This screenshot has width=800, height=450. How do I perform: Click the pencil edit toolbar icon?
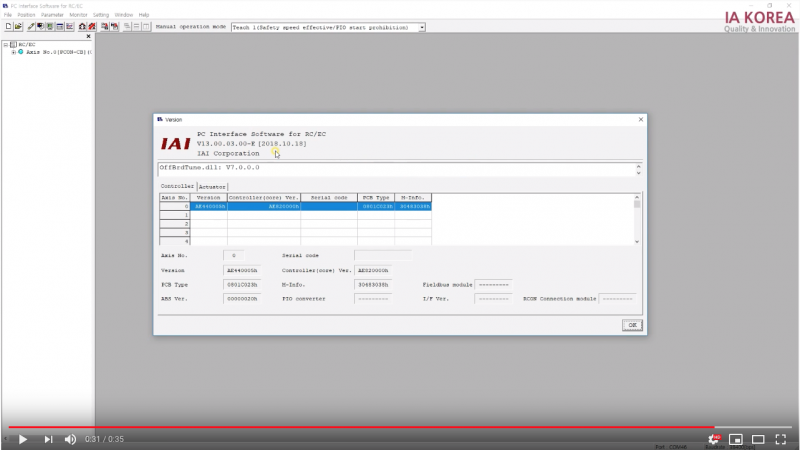(31, 27)
